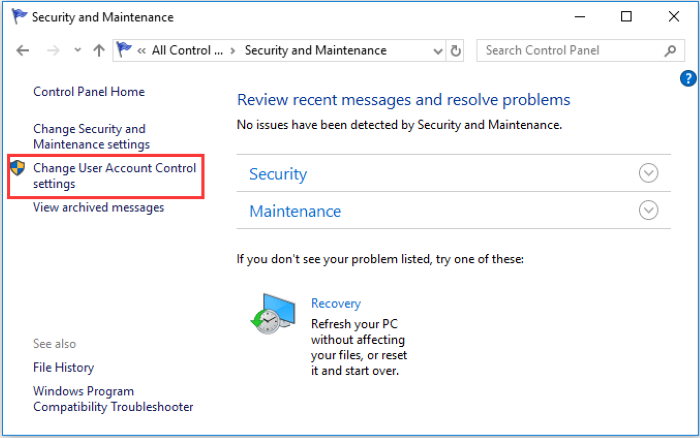The width and height of the screenshot is (700, 438).
Task: Expand the address bar history dropdown
Action: click(438, 51)
